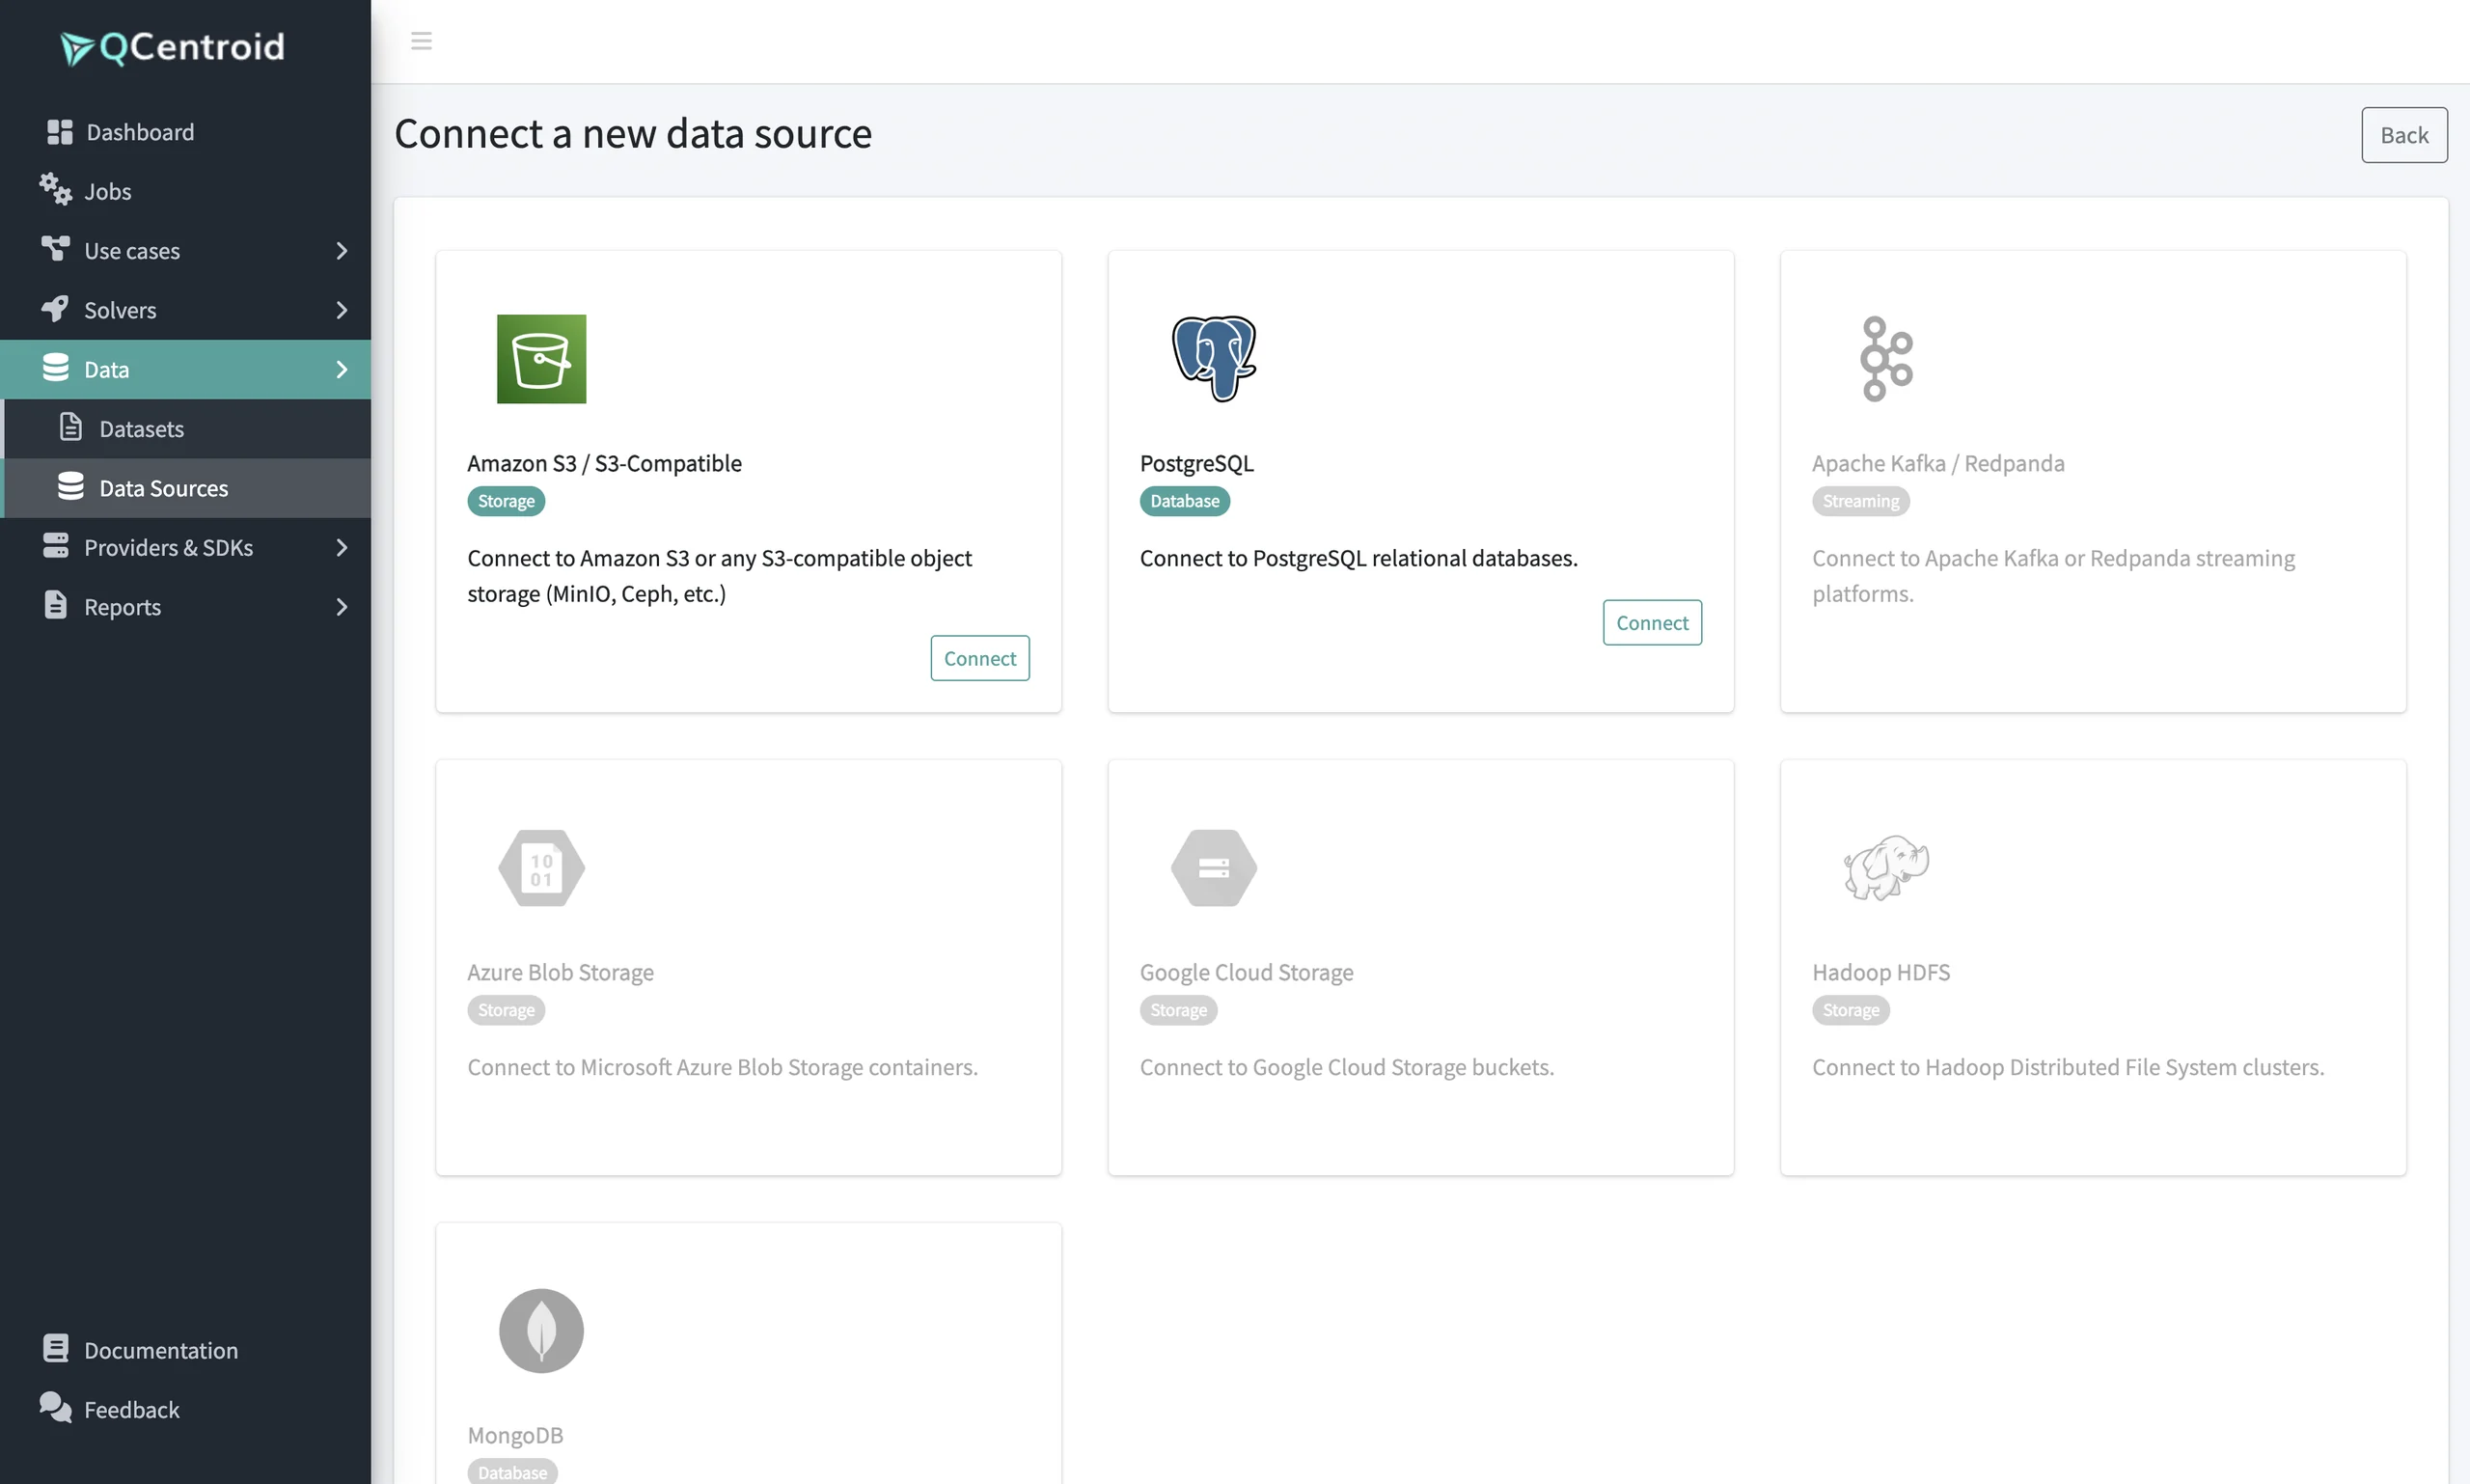Click the PostgreSQL elephant logo
Image resolution: width=2470 pixels, height=1484 pixels.
pyautogui.click(x=1214, y=359)
